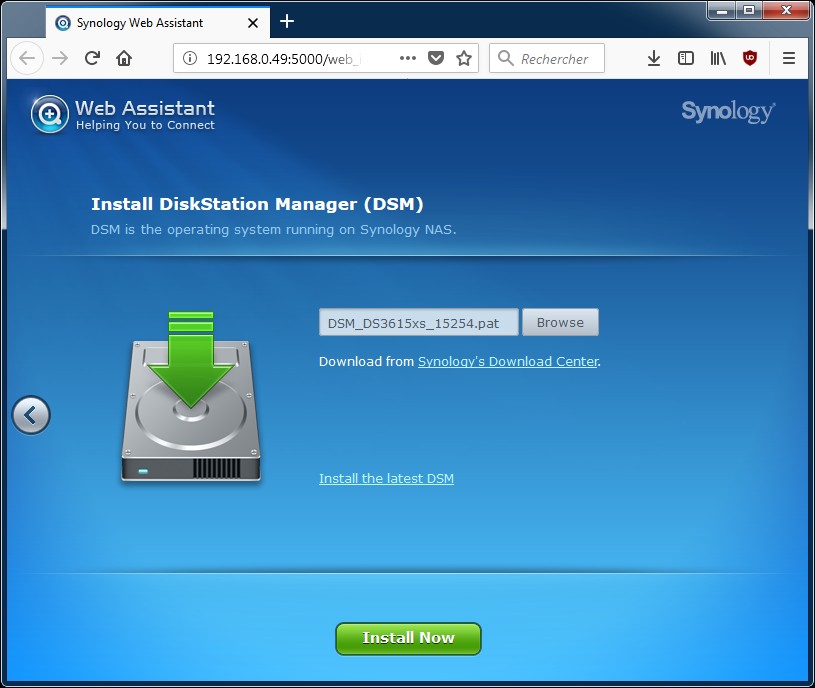Viewport: 815px width, 688px height.
Task: Bookmark this page with star icon
Action: 464,59
